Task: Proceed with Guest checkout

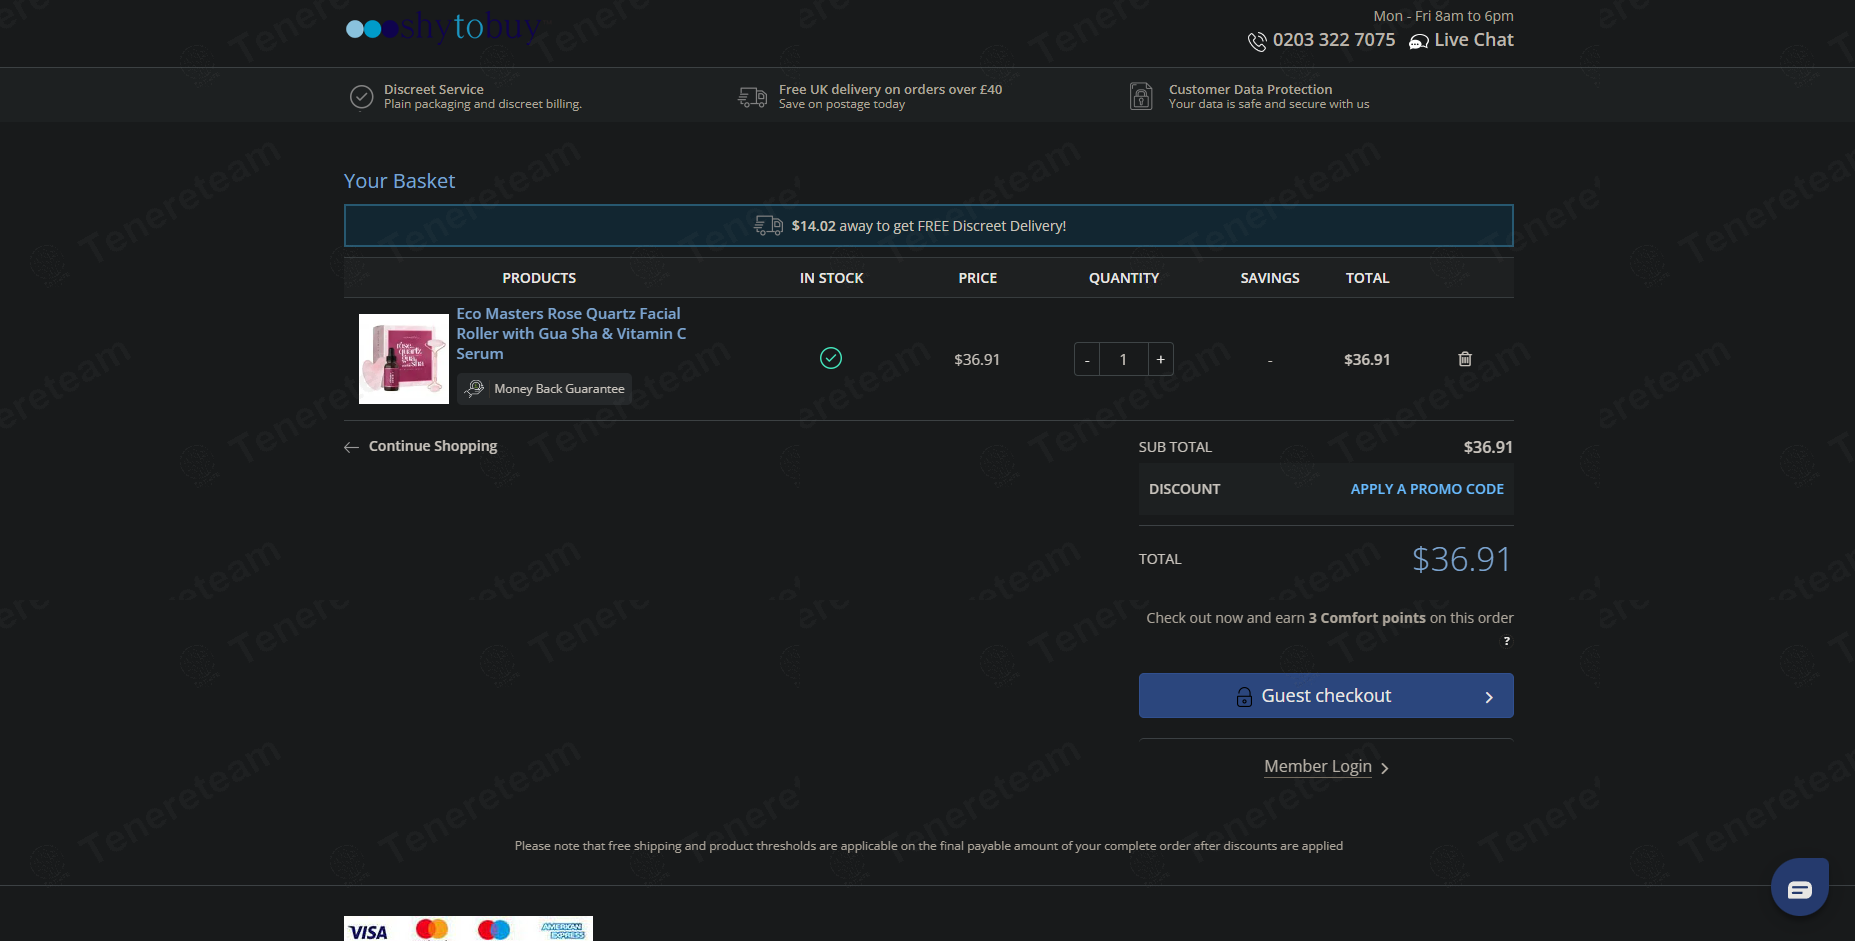Action: point(1326,696)
